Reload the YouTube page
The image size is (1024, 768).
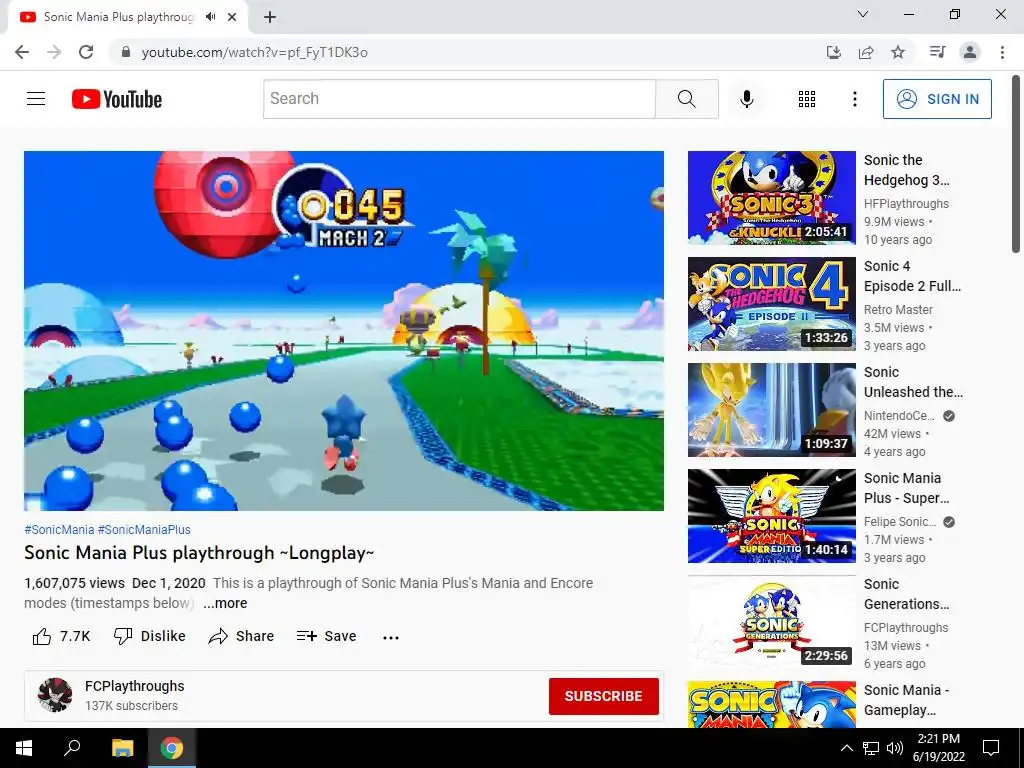pos(86,52)
